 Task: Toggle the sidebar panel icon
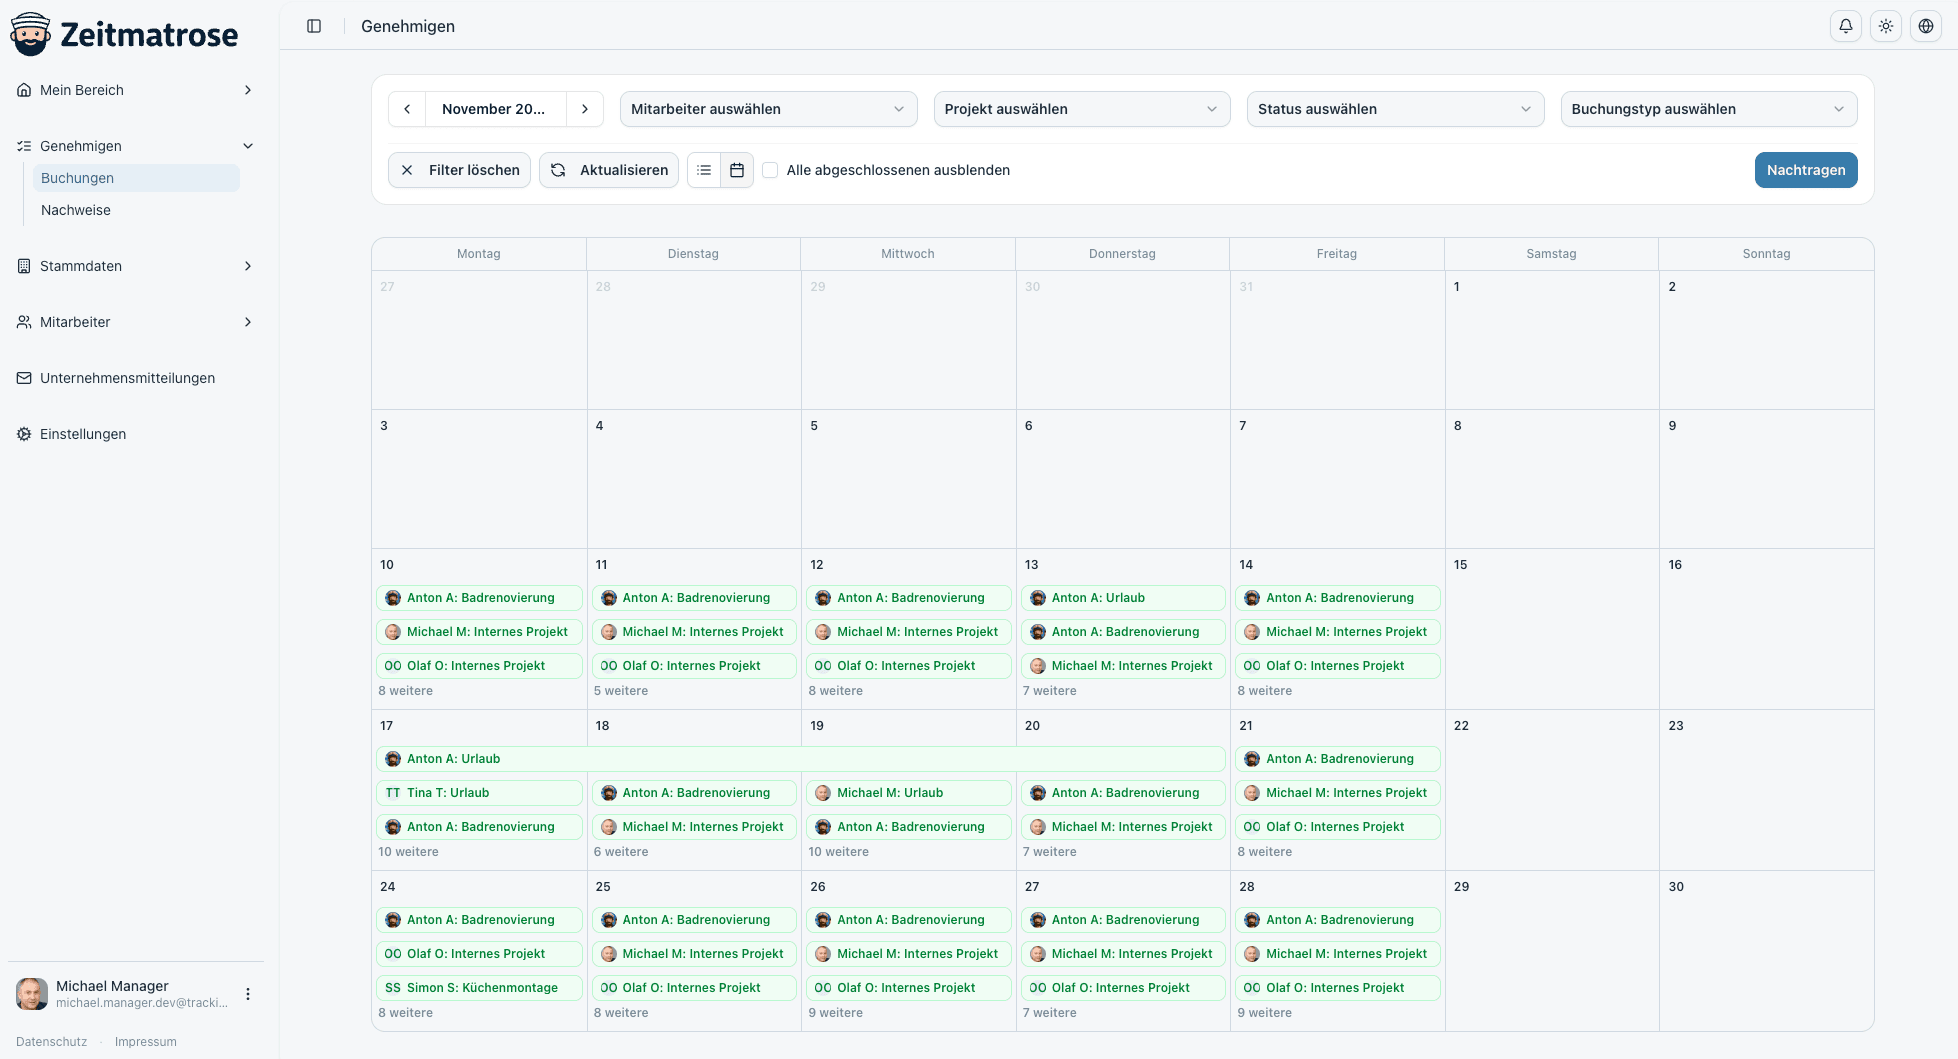(314, 26)
